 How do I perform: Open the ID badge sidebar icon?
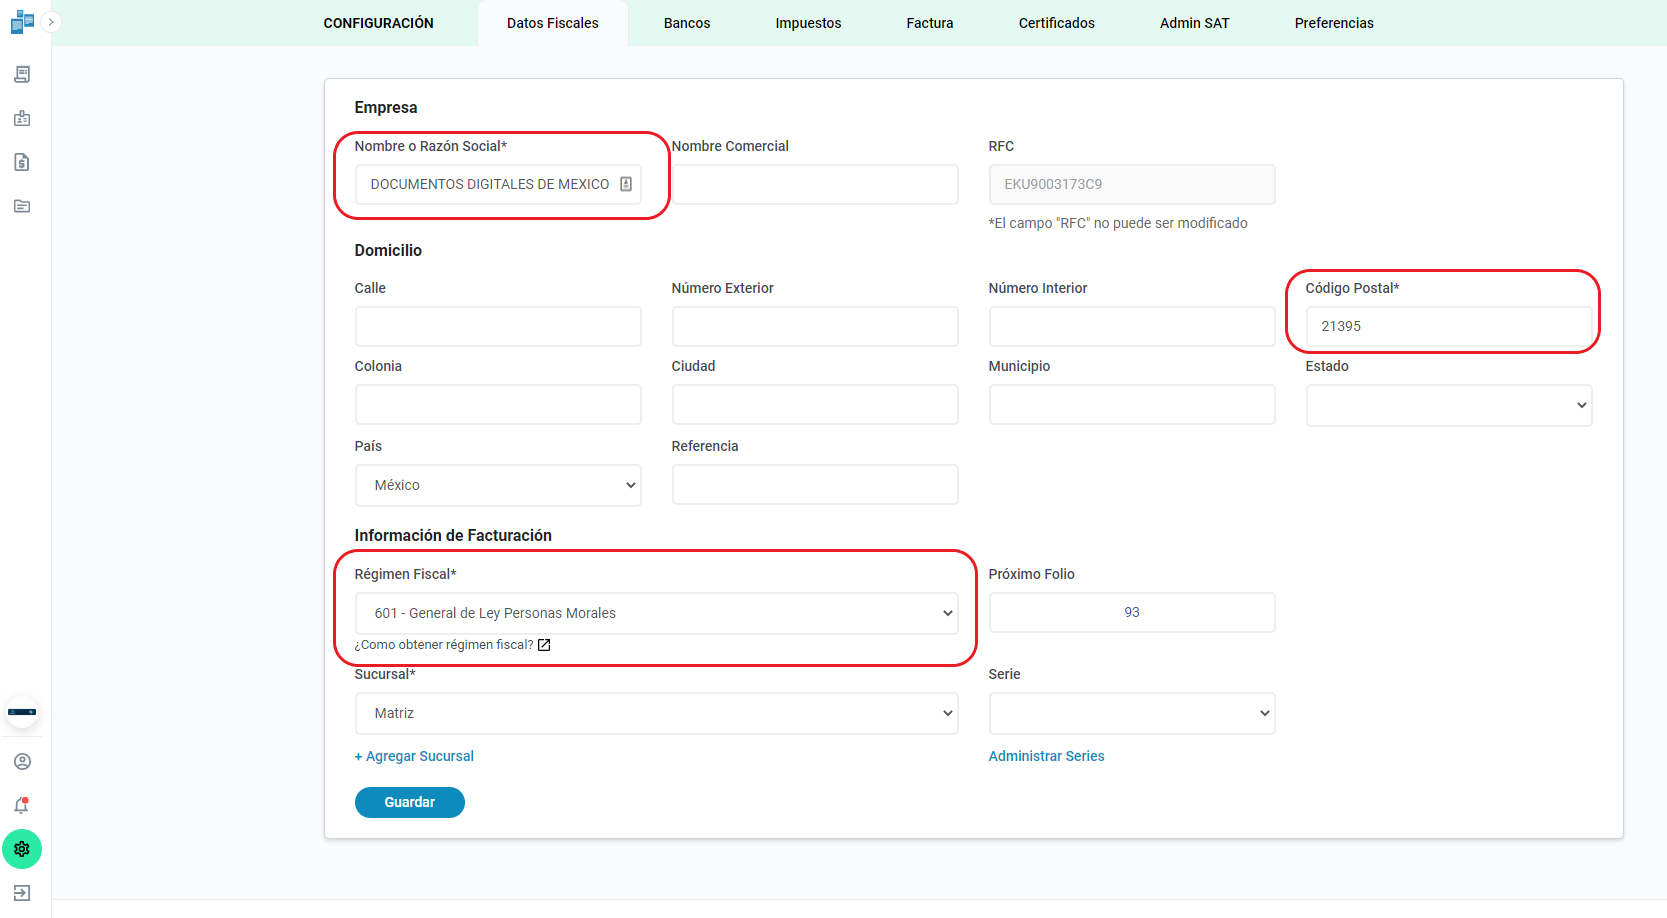tap(22, 118)
